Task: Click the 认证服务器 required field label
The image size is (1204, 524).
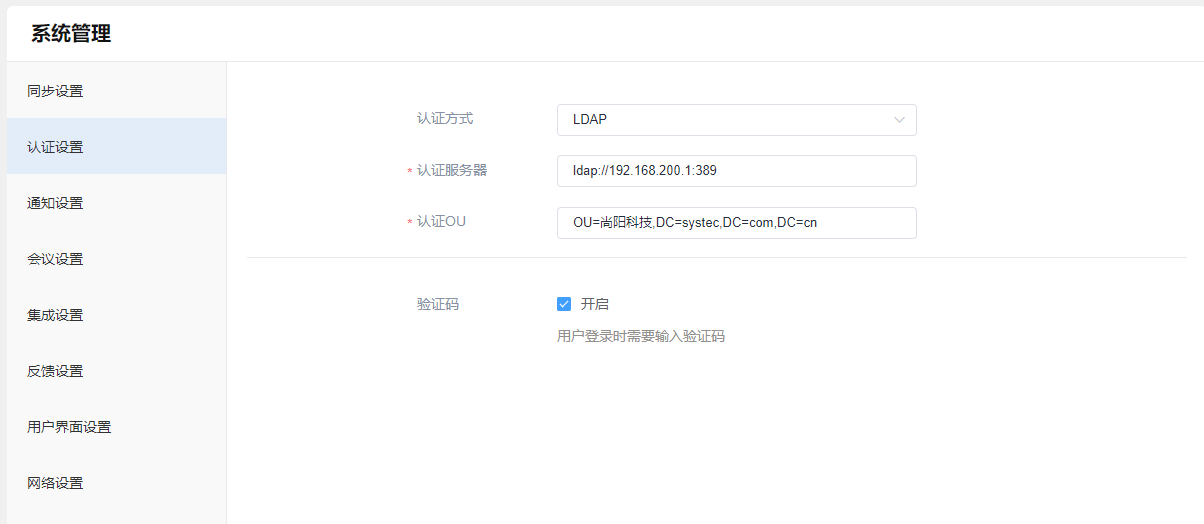Action: point(451,170)
